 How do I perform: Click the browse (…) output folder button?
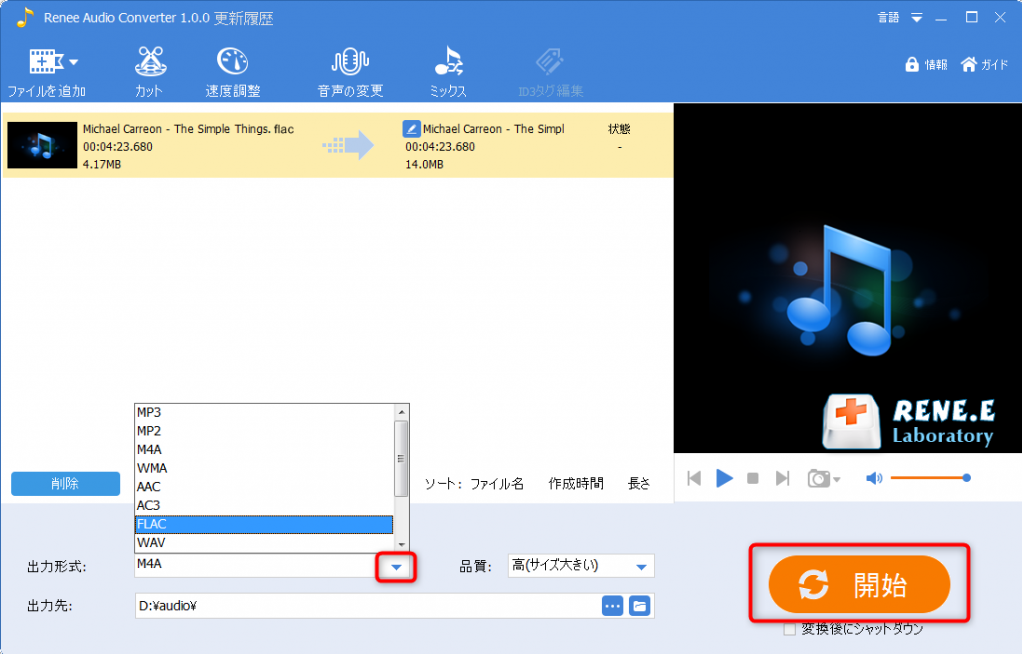tap(613, 606)
